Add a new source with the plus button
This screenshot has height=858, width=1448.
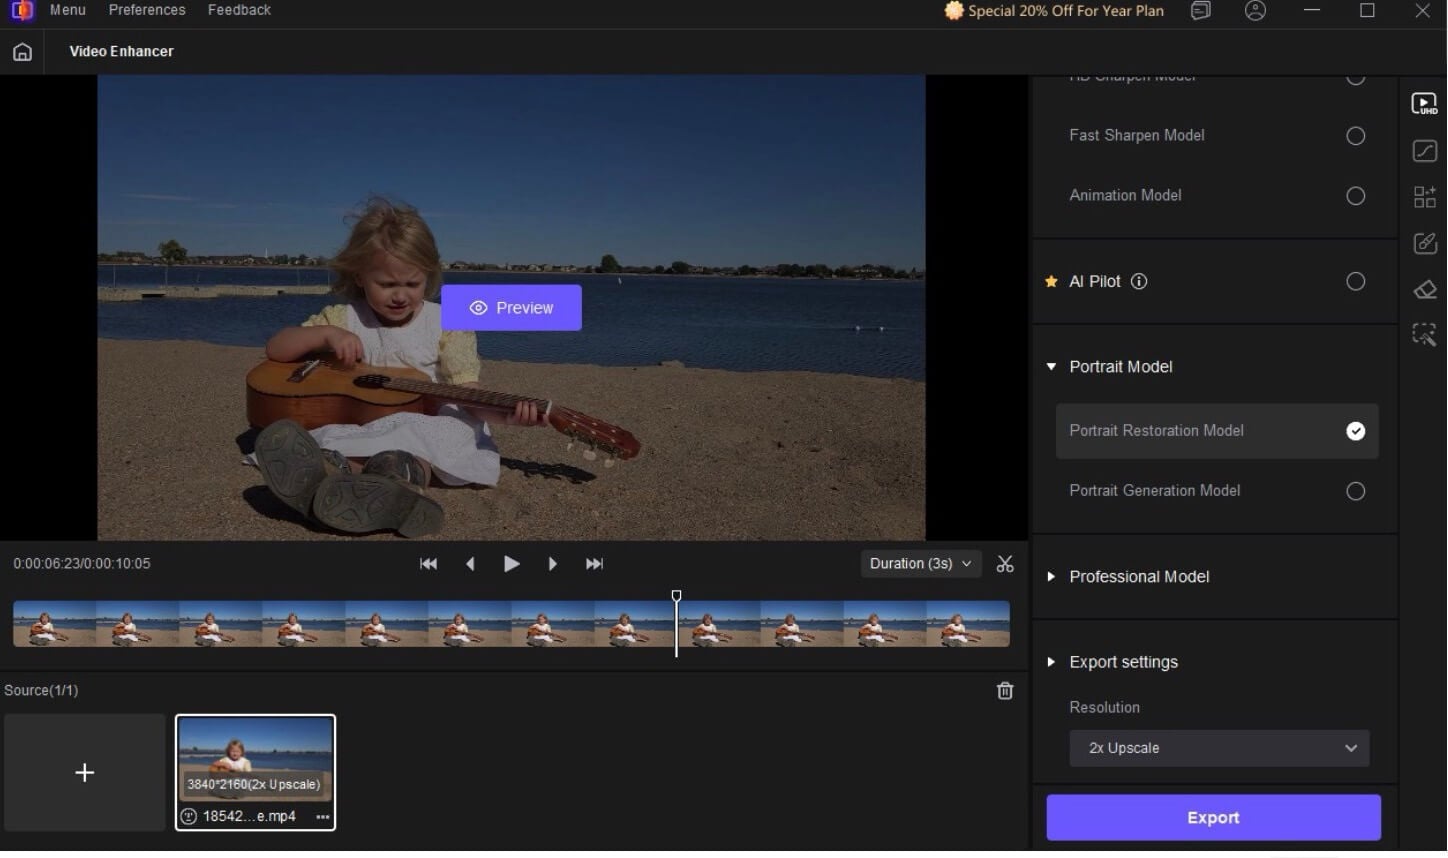click(85, 772)
